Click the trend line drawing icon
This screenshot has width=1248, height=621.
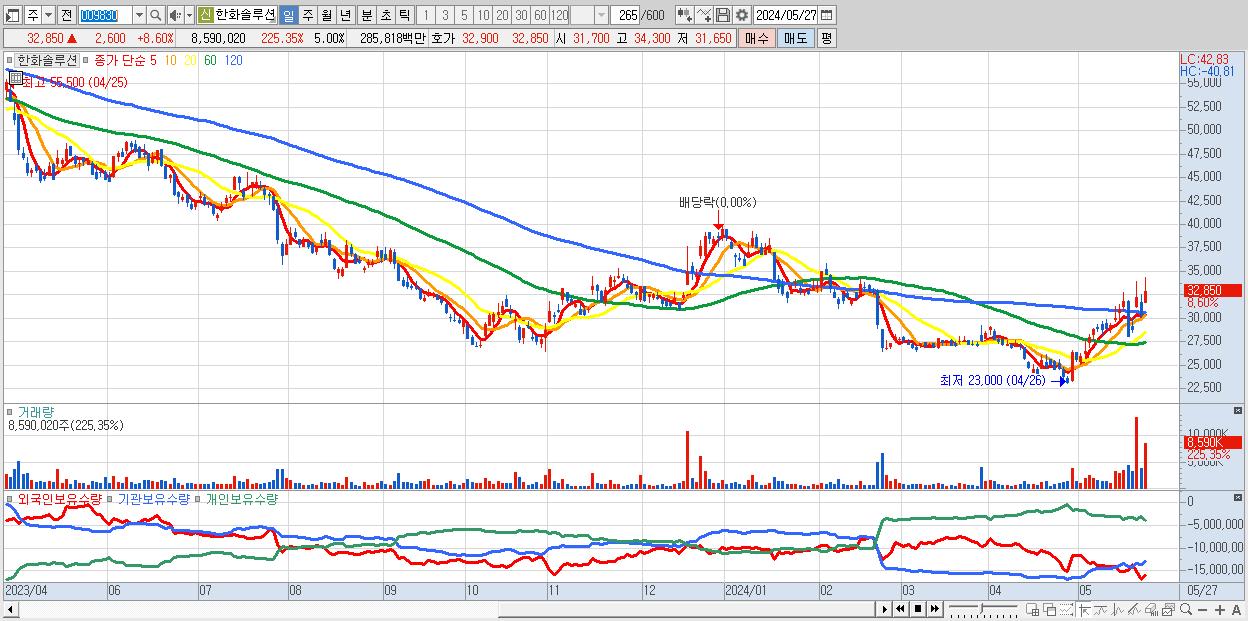tap(1134, 609)
